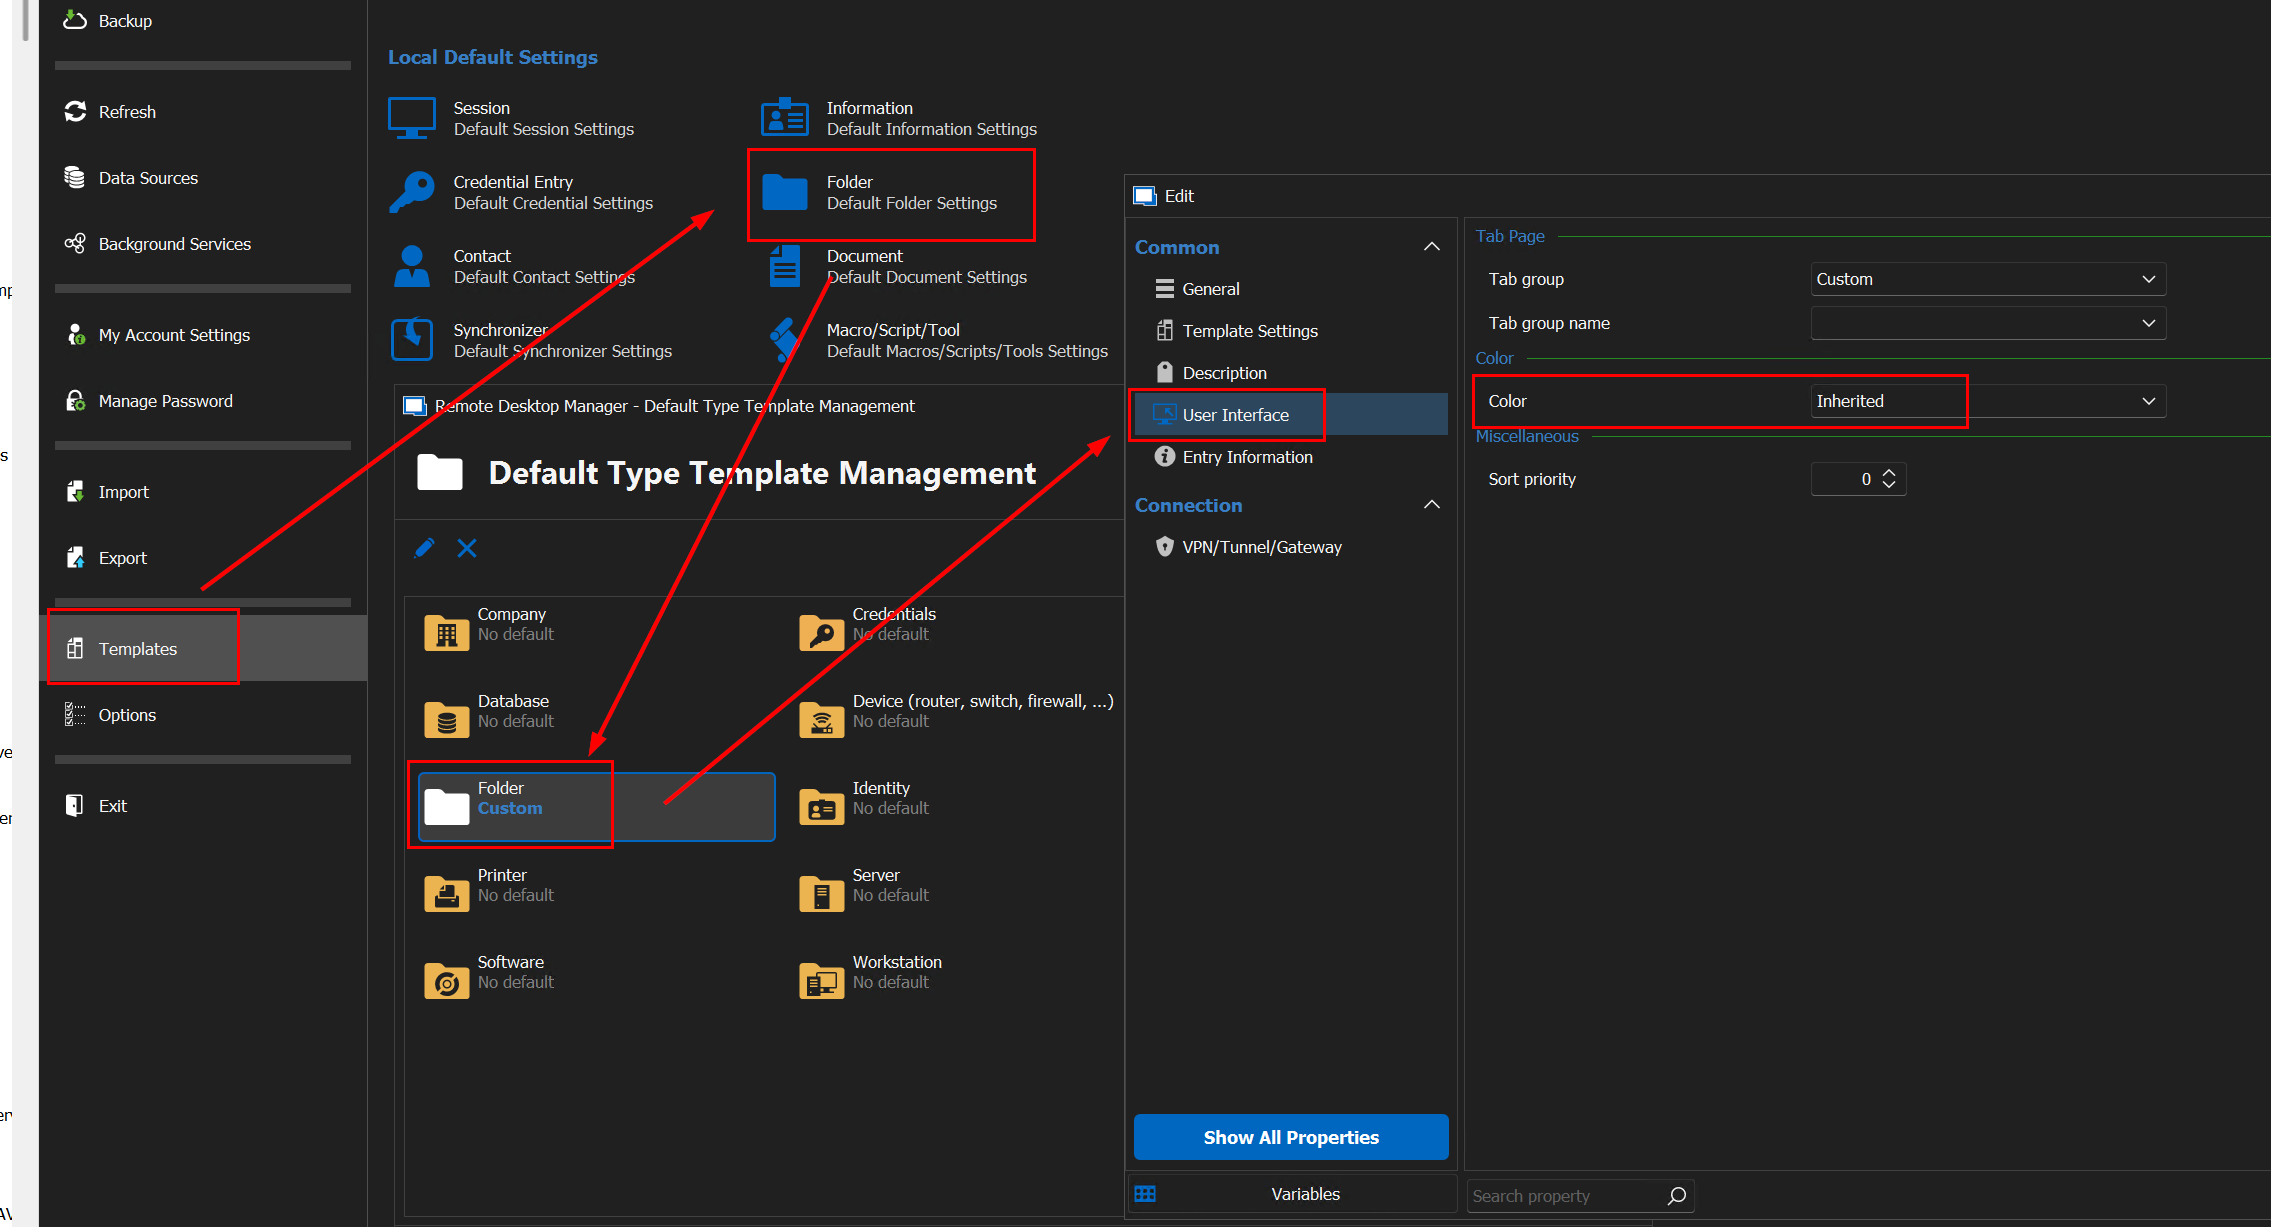The height and width of the screenshot is (1227, 2271).
Task: Open My Account Settings icon
Action: 75,334
